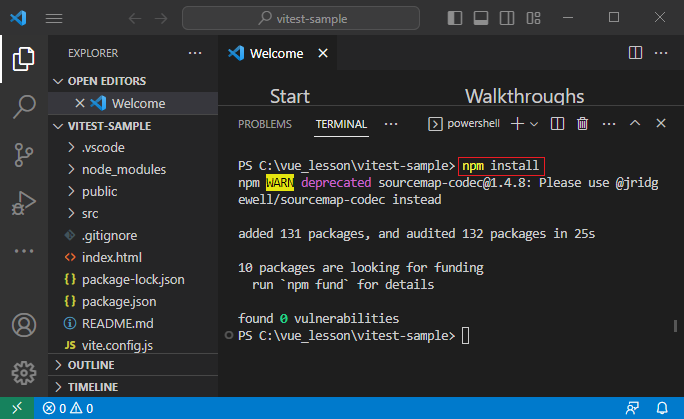
Task: Click the Start heading on Welcome page
Action: [x=290, y=96]
